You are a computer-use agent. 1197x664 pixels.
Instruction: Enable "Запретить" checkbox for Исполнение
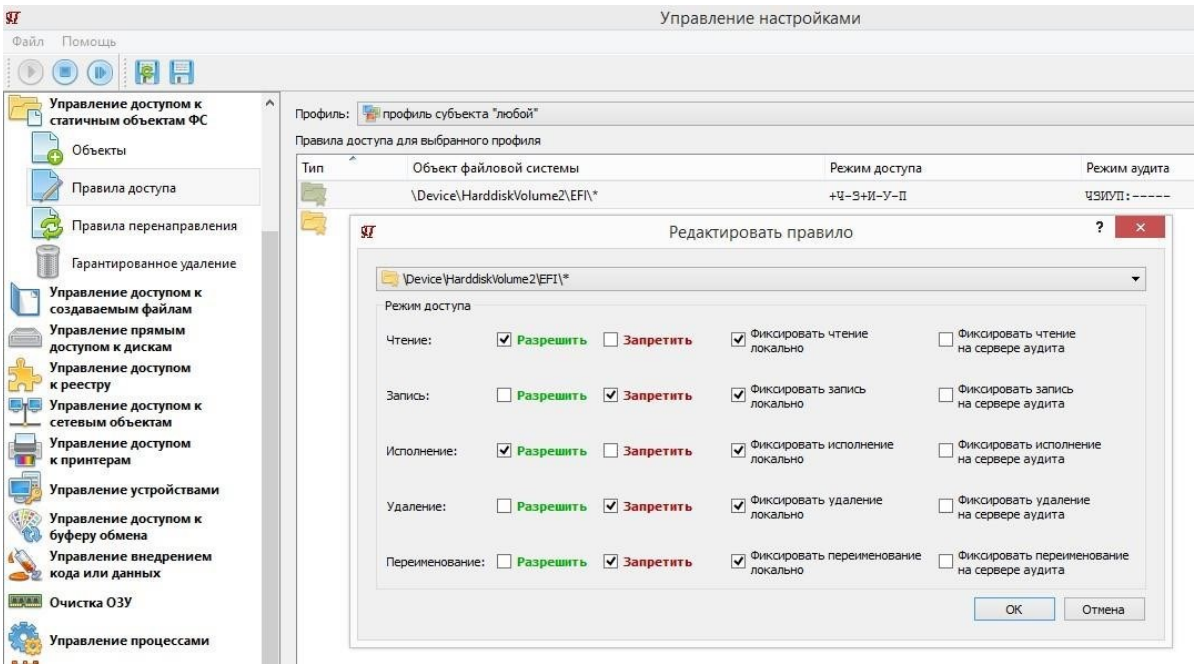click(612, 451)
